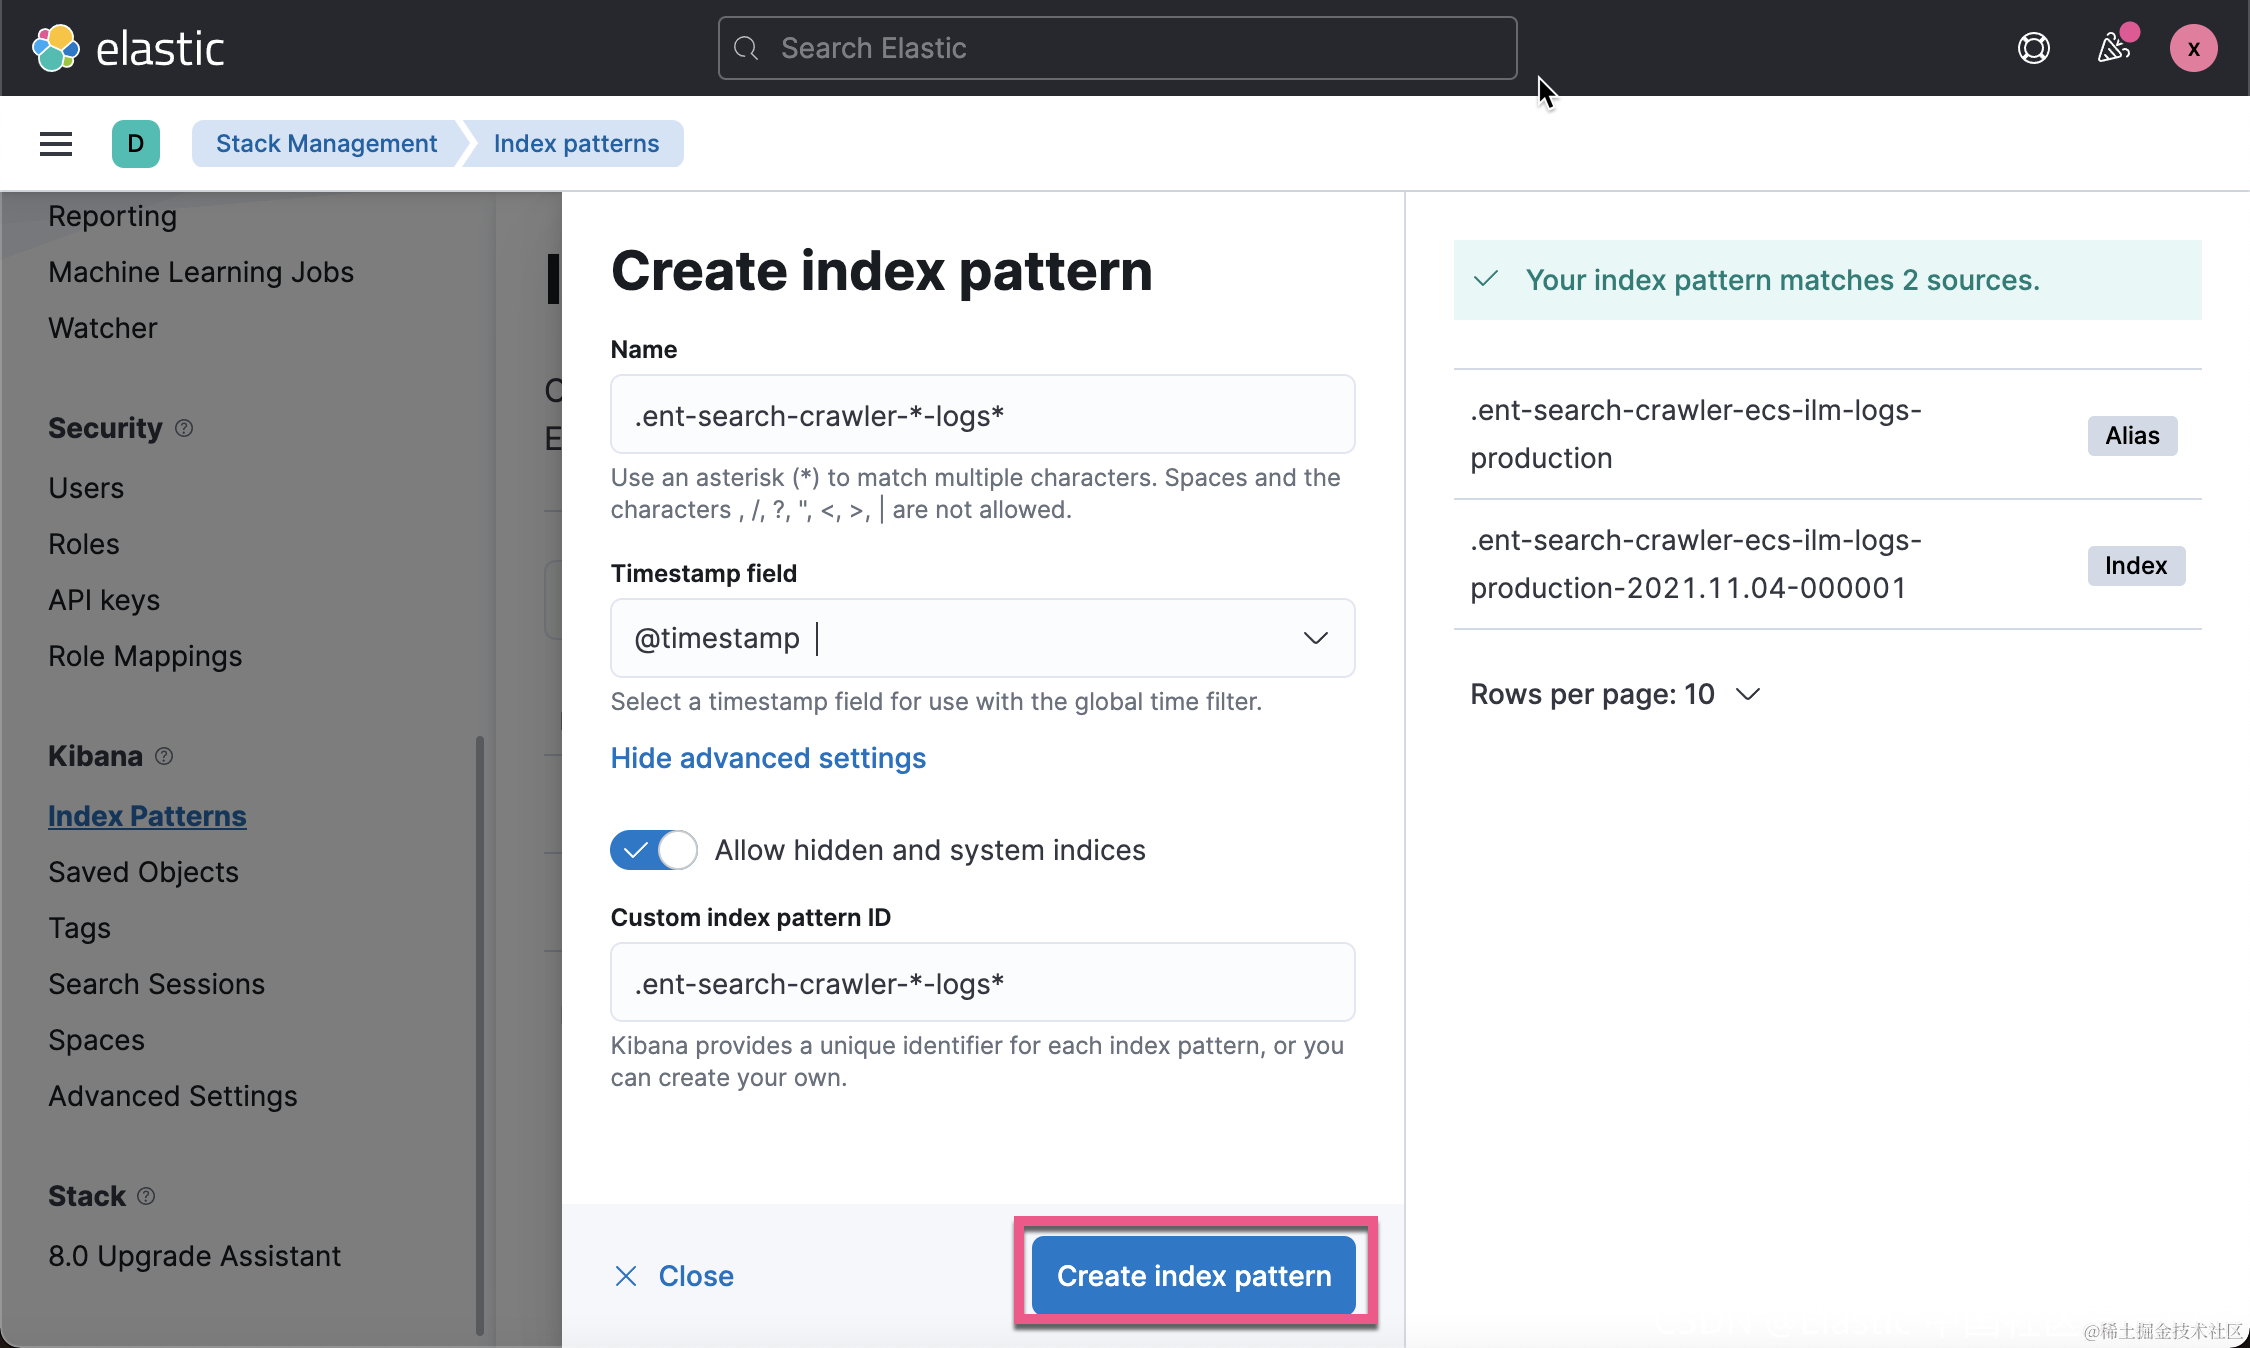The width and height of the screenshot is (2250, 1348).
Task: Click the D space avatar
Action: pos(136,144)
